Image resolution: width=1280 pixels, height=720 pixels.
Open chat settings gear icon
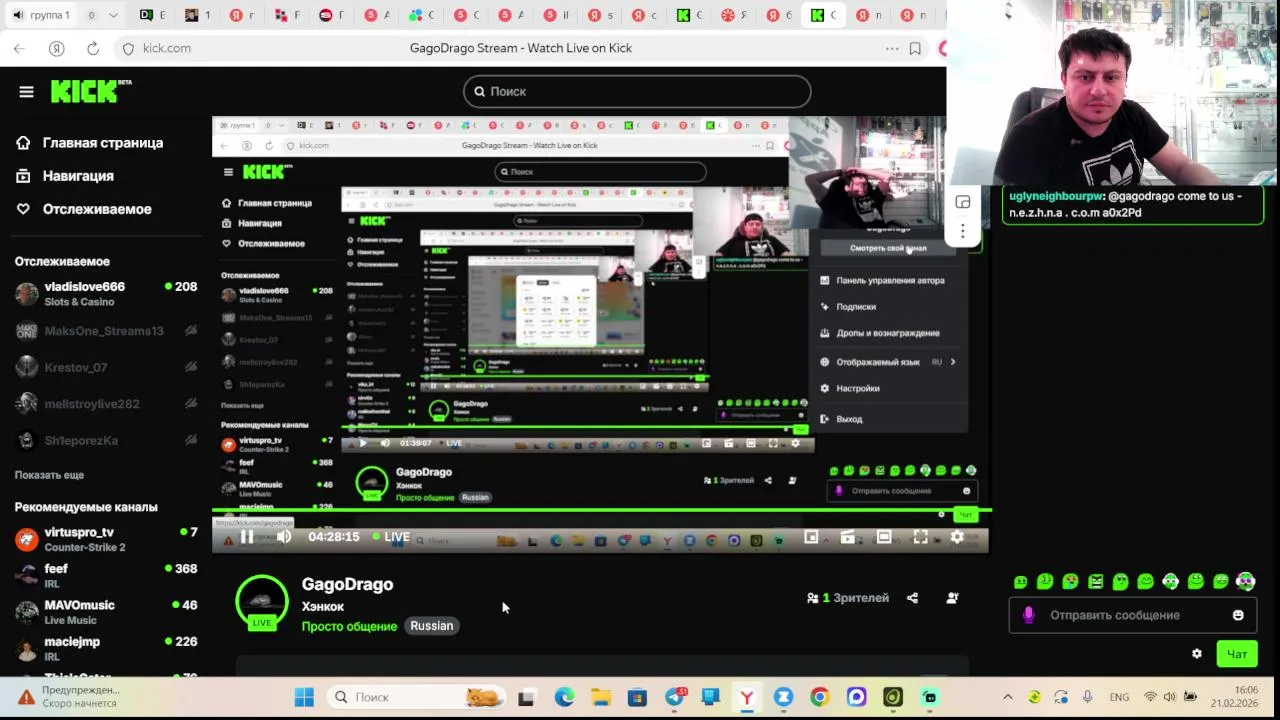[x=1197, y=654]
